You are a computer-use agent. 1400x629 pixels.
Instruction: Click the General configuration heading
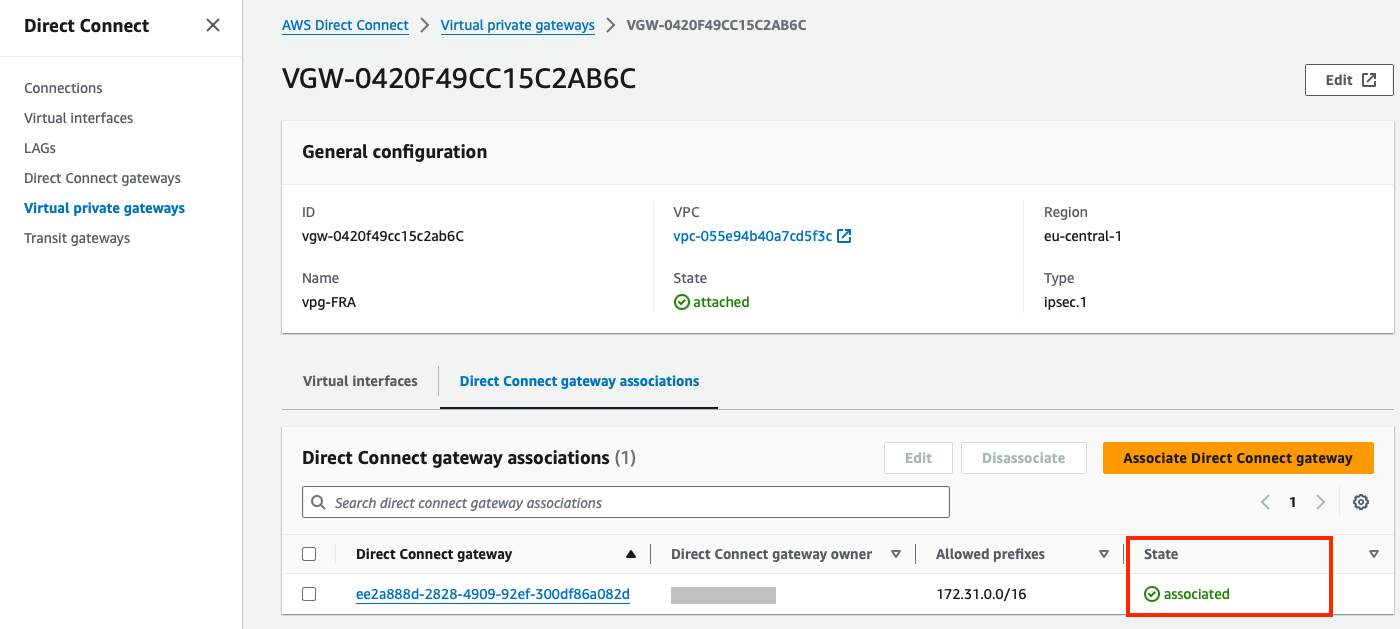(x=395, y=152)
